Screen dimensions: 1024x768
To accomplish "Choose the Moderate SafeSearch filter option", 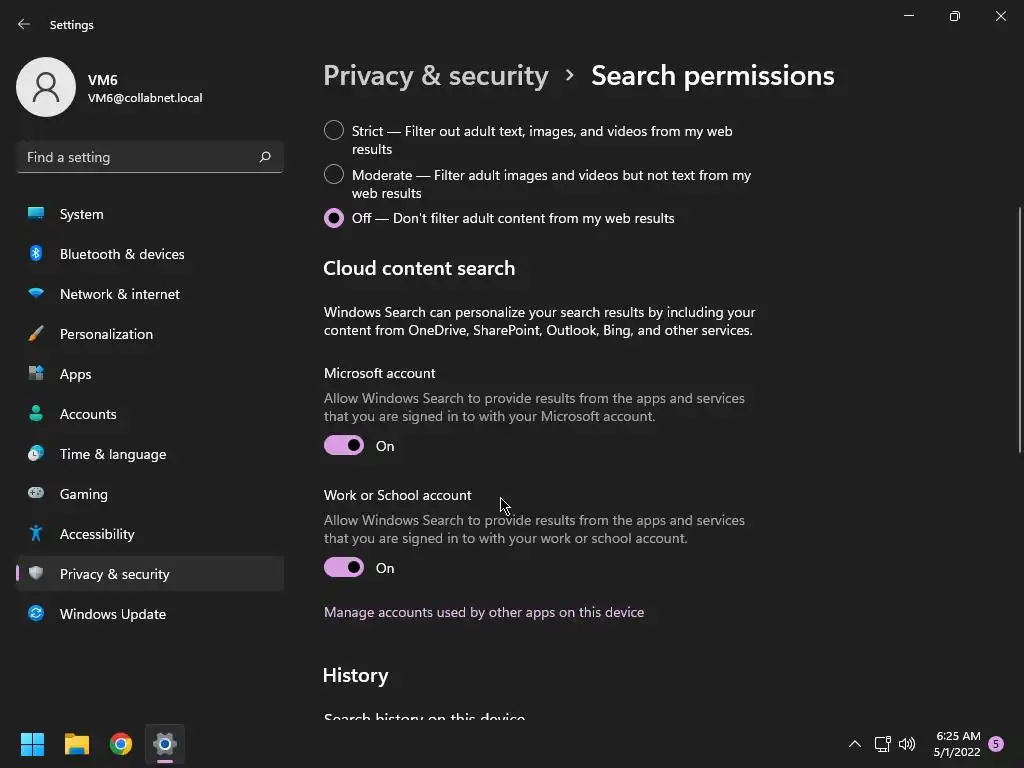I will (334, 175).
